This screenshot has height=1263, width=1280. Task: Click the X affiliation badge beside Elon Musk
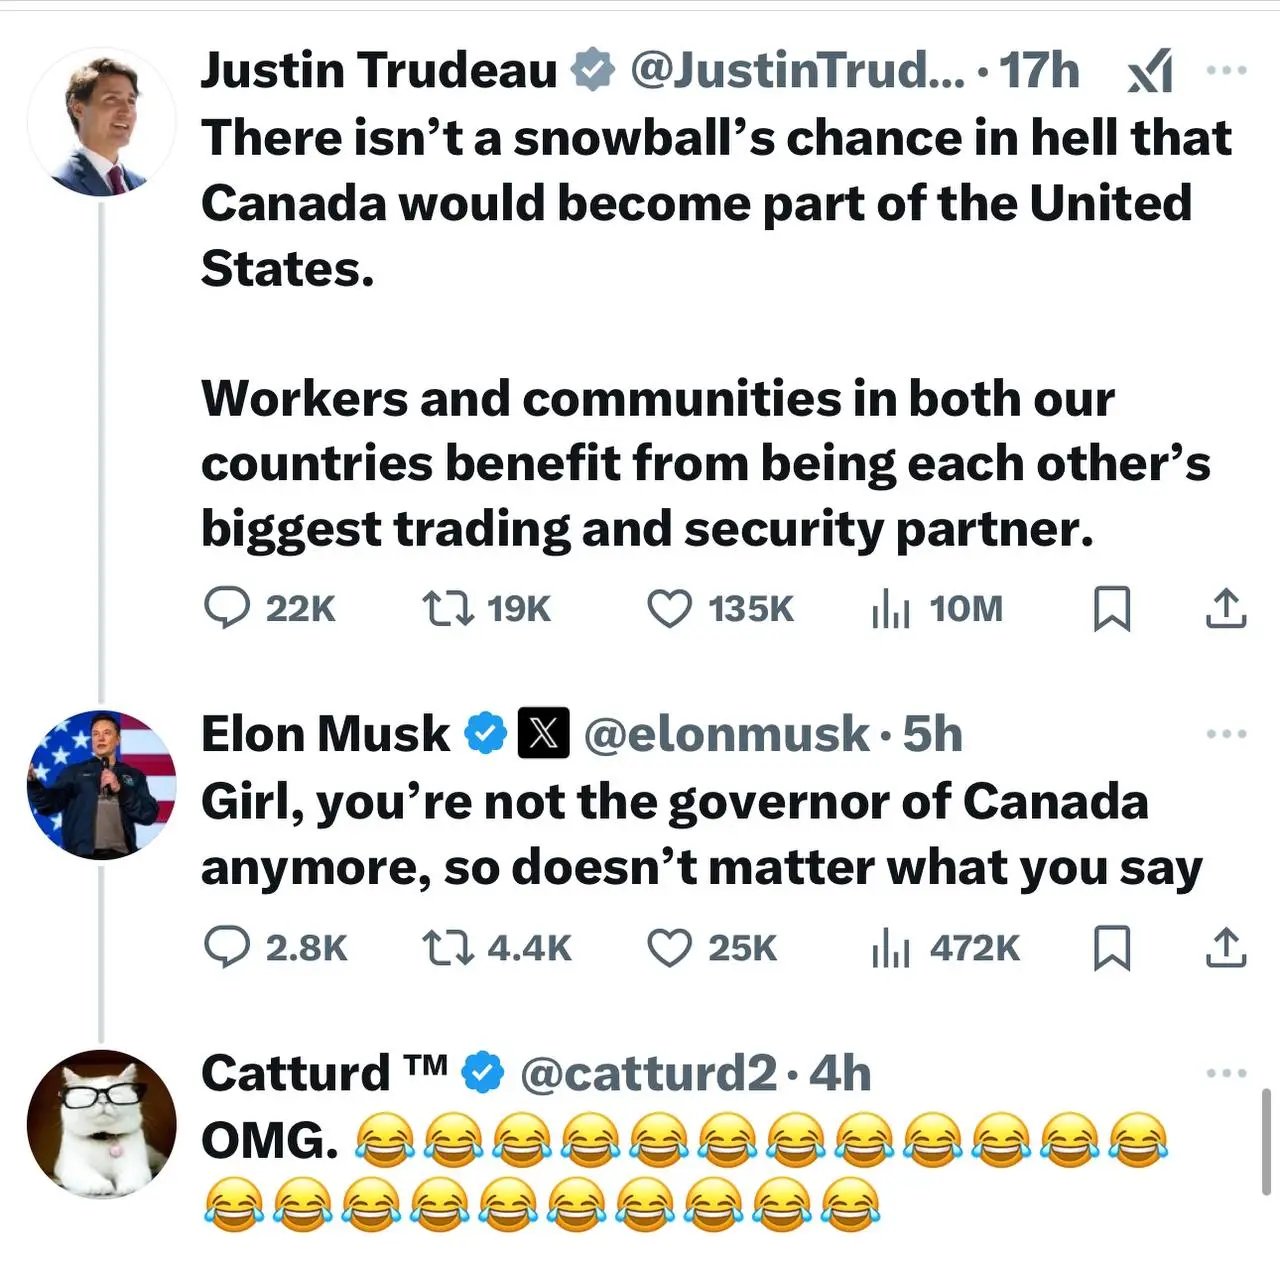pos(543,734)
